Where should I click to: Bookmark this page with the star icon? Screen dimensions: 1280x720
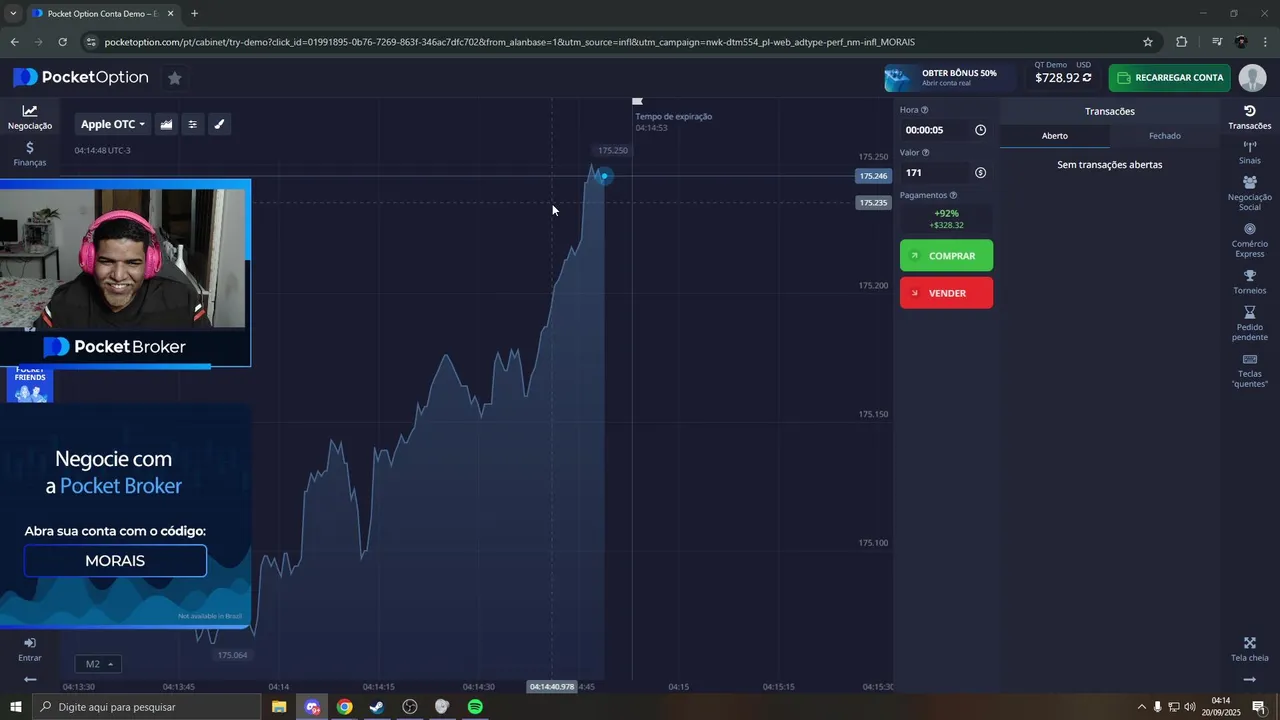(x=1148, y=42)
